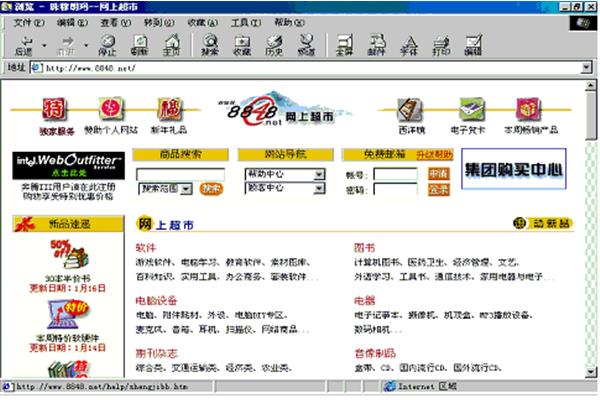Image resolution: width=600 pixels, height=400 pixels.
Task: Click the 图书 category link
Action: point(363,247)
